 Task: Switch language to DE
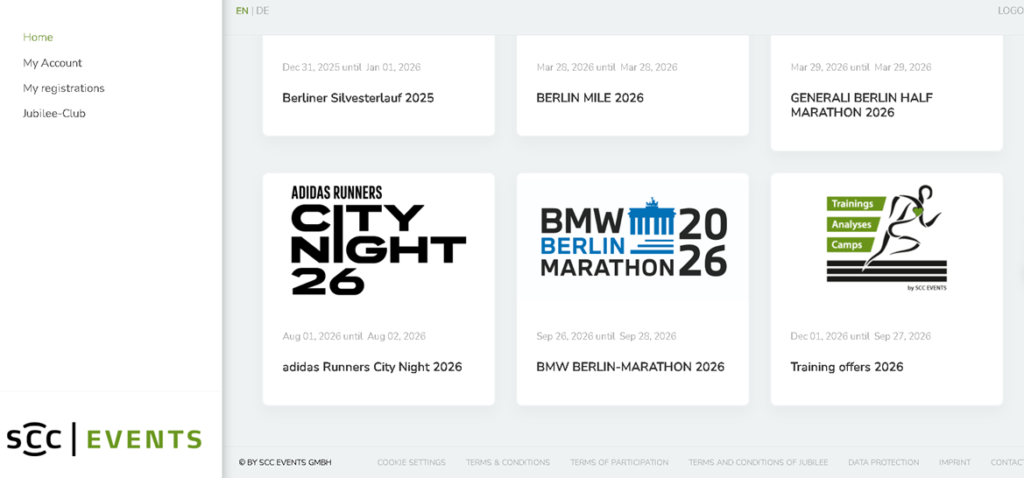(x=262, y=11)
